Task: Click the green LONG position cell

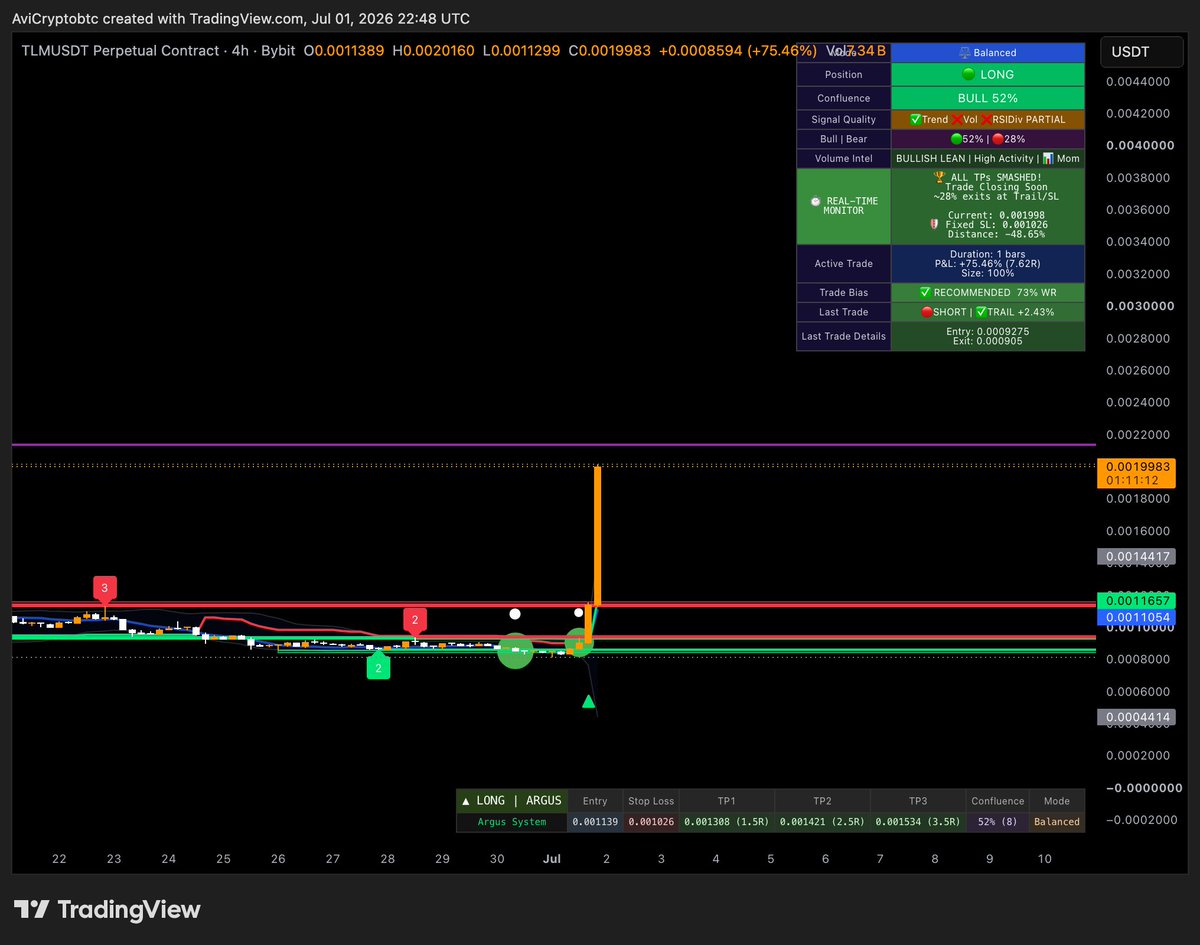Action: (987, 74)
